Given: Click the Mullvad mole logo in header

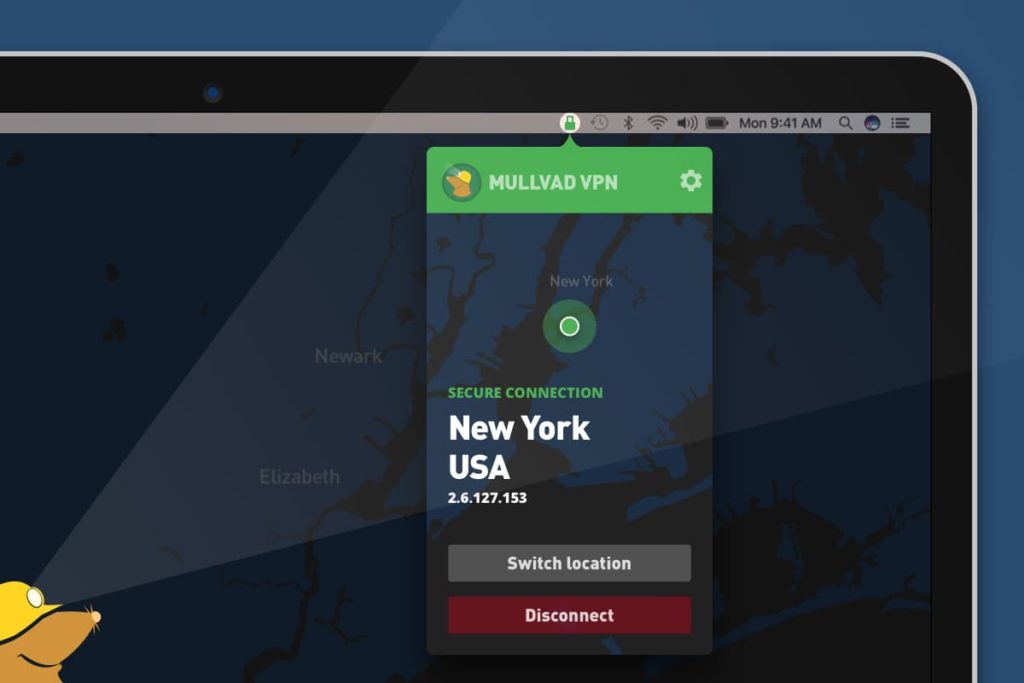Looking at the screenshot, I should tap(461, 182).
